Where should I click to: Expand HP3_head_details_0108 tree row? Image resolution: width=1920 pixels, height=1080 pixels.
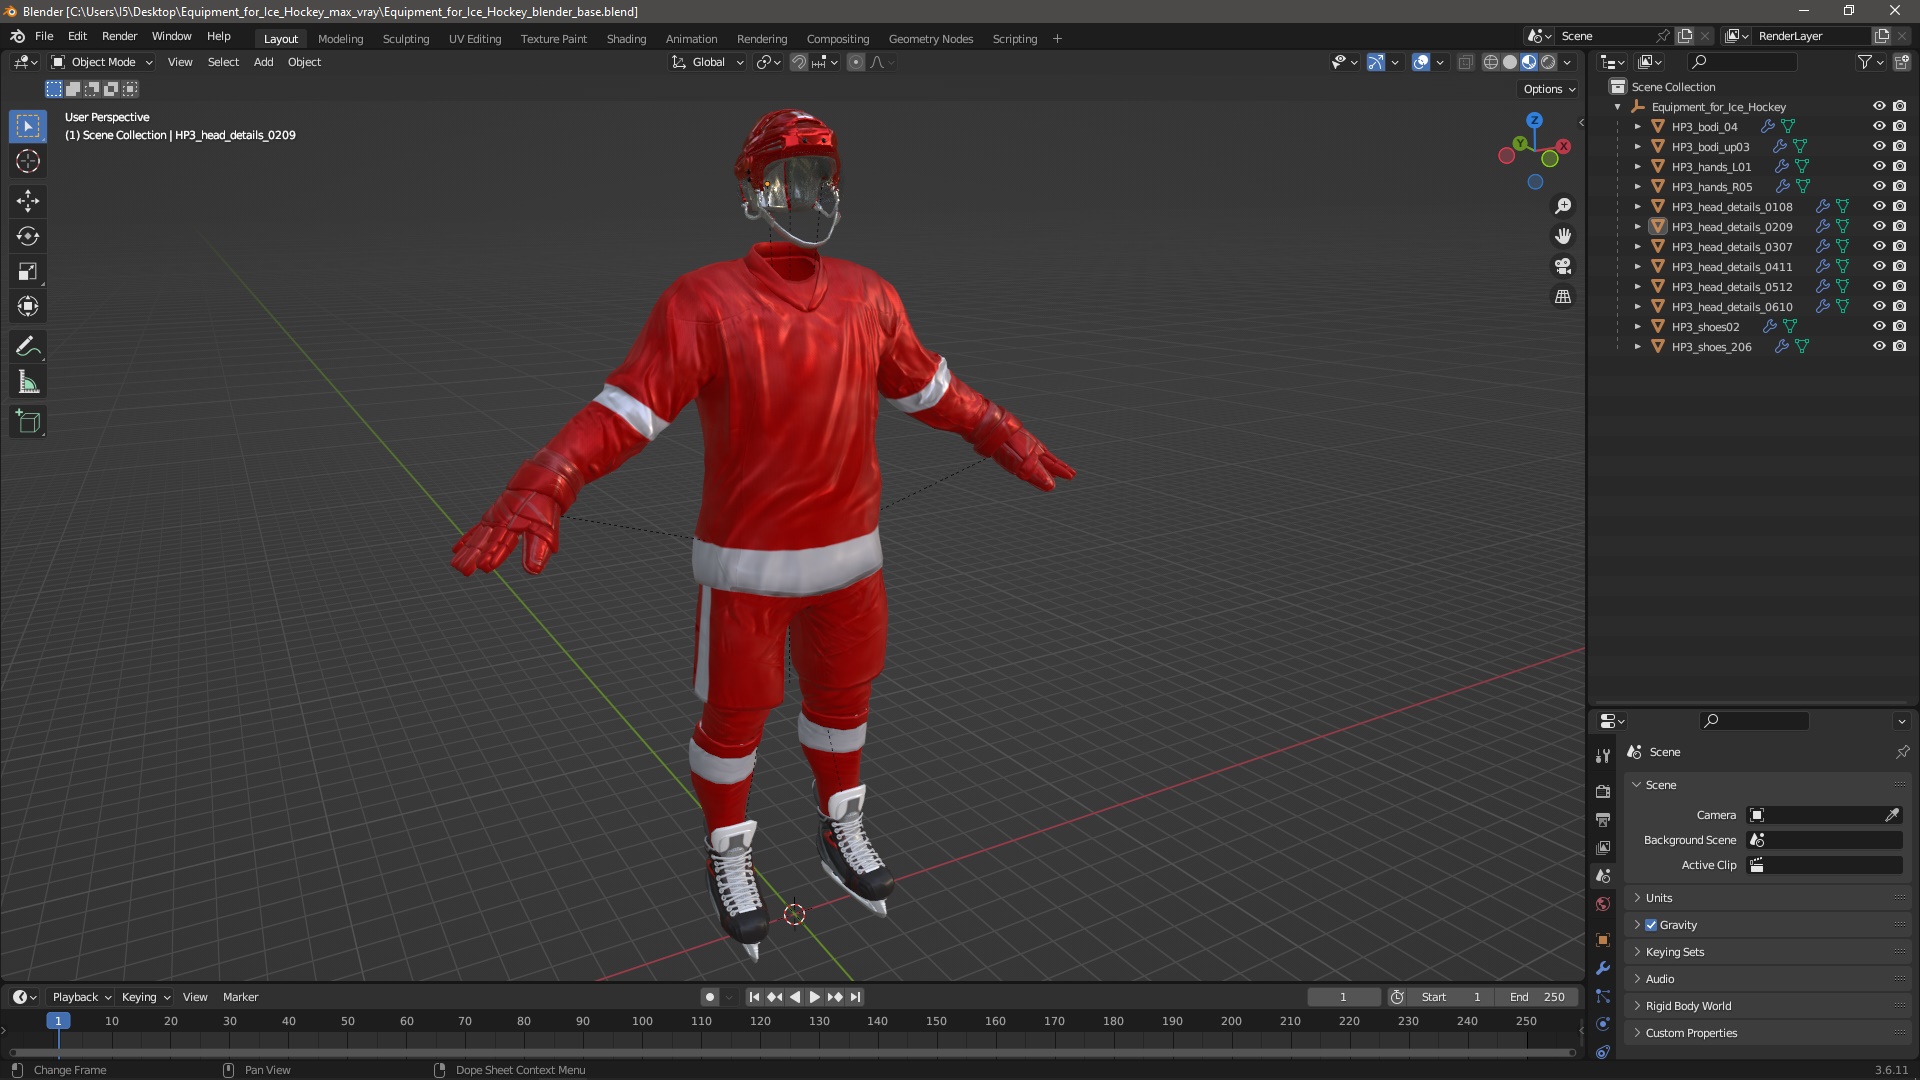click(x=1637, y=207)
